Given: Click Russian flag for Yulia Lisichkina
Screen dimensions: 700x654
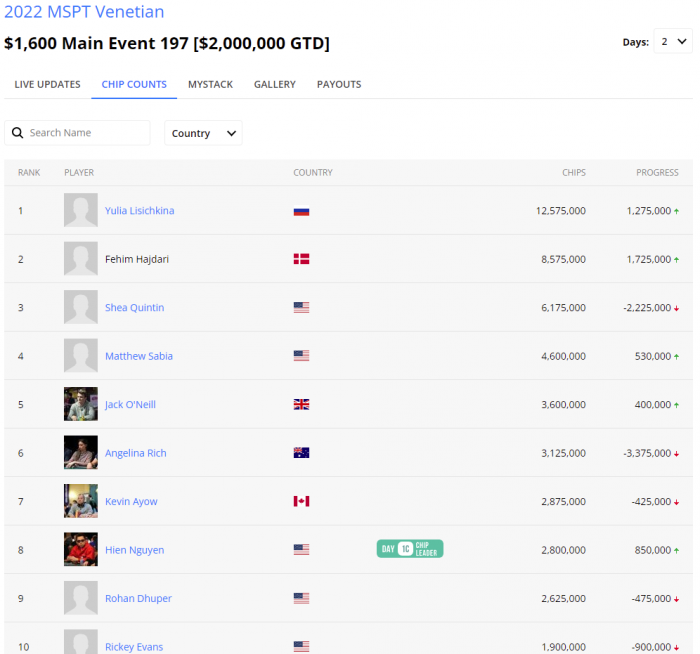Looking at the screenshot, I should [301, 211].
